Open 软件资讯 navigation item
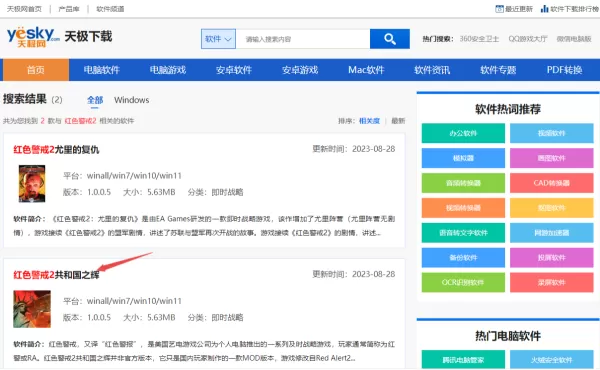Screen dimensions: 600x370 (432, 70)
